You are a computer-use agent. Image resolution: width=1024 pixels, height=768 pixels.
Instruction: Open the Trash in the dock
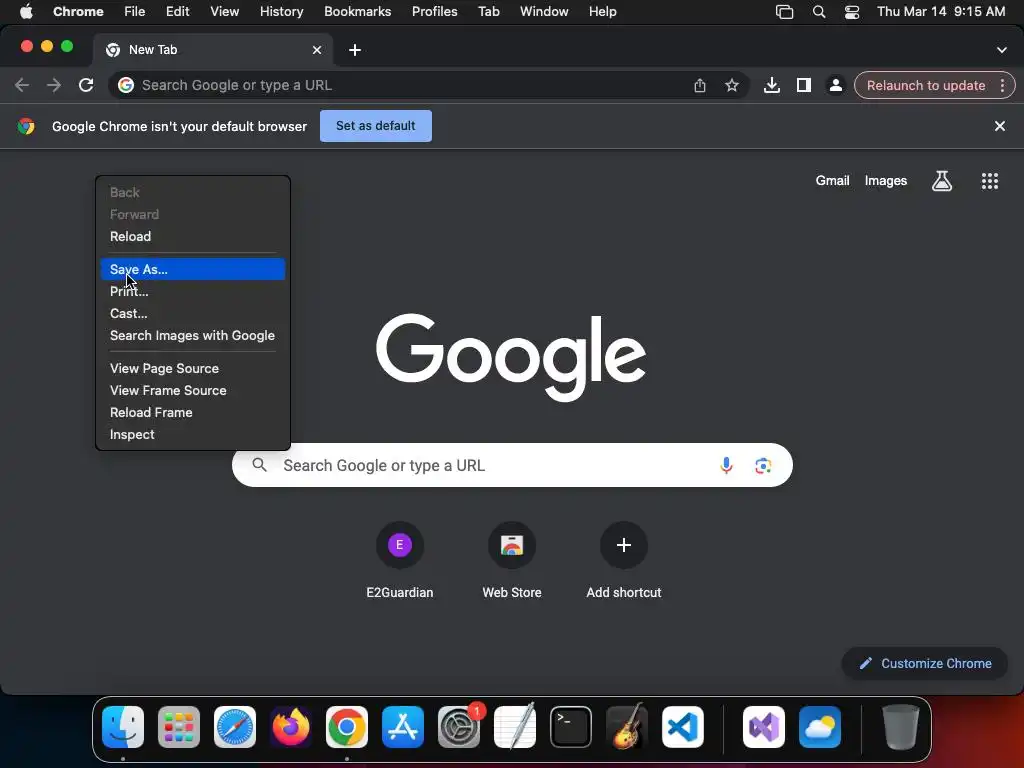[901, 727]
